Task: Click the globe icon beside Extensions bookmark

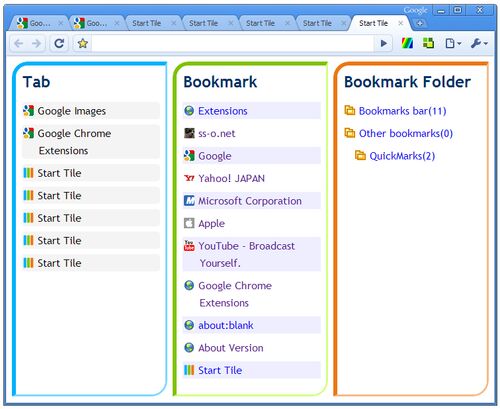Action: pyautogui.click(x=189, y=111)
